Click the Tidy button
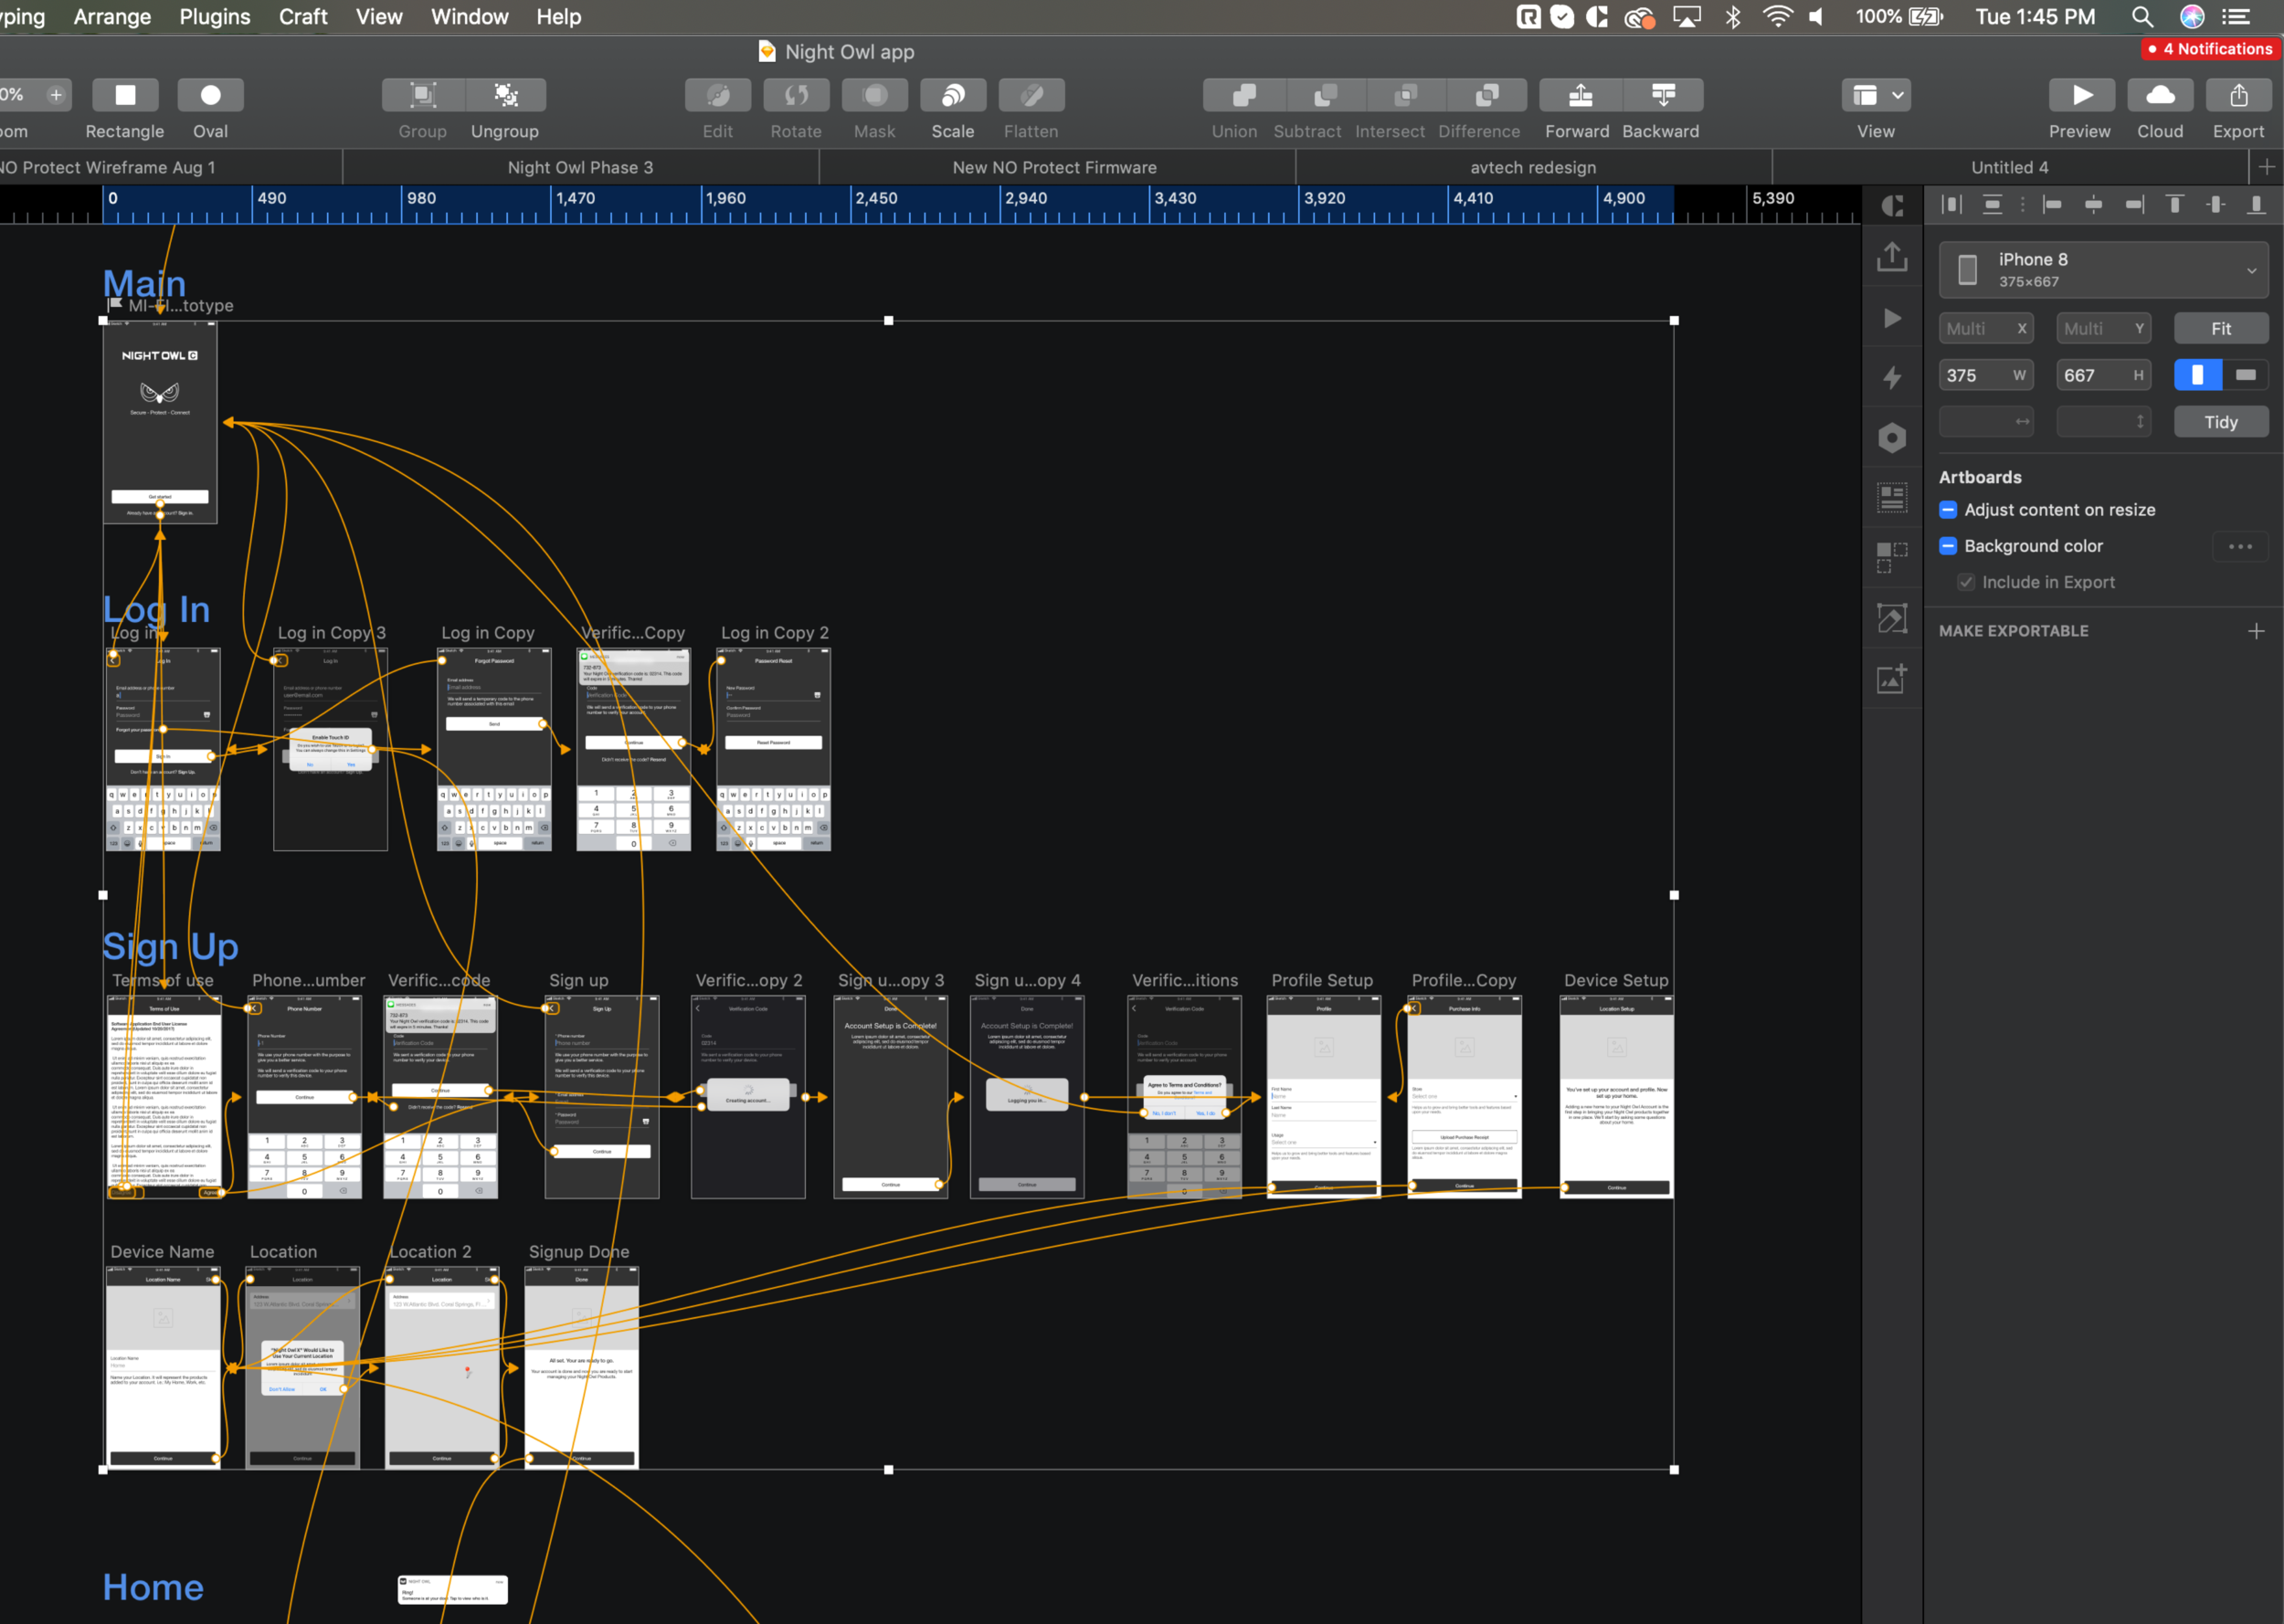This screenshot has height=1624, width=2284. tap(2220, 422)
